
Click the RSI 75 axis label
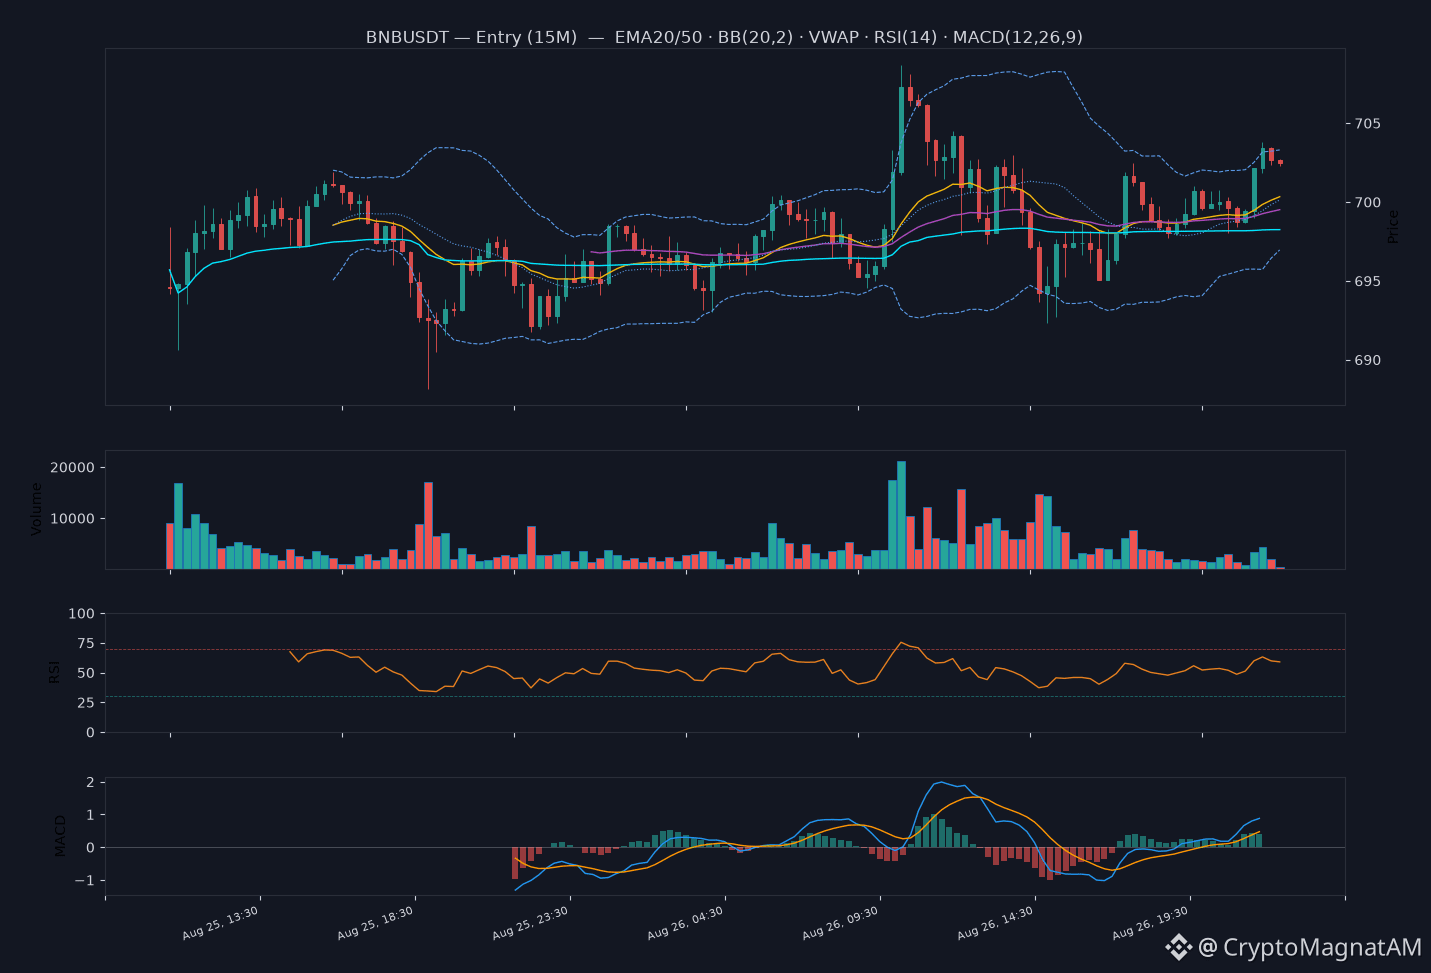click(x=86, y=644)
